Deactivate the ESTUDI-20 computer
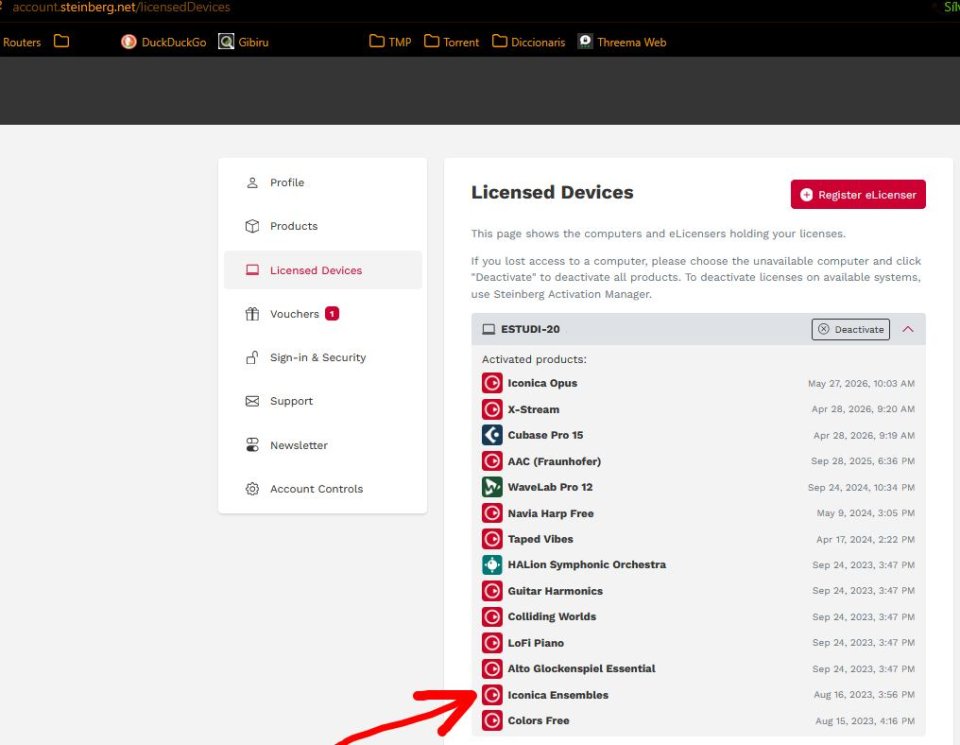Image resolution: width=960 pixels, height=745 pixels. 850,329
